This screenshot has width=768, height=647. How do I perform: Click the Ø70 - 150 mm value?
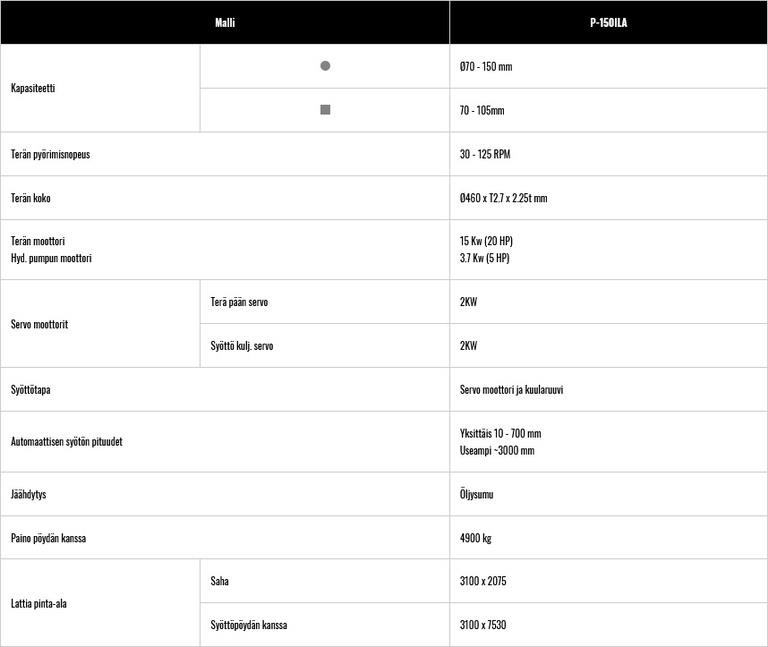486,67
